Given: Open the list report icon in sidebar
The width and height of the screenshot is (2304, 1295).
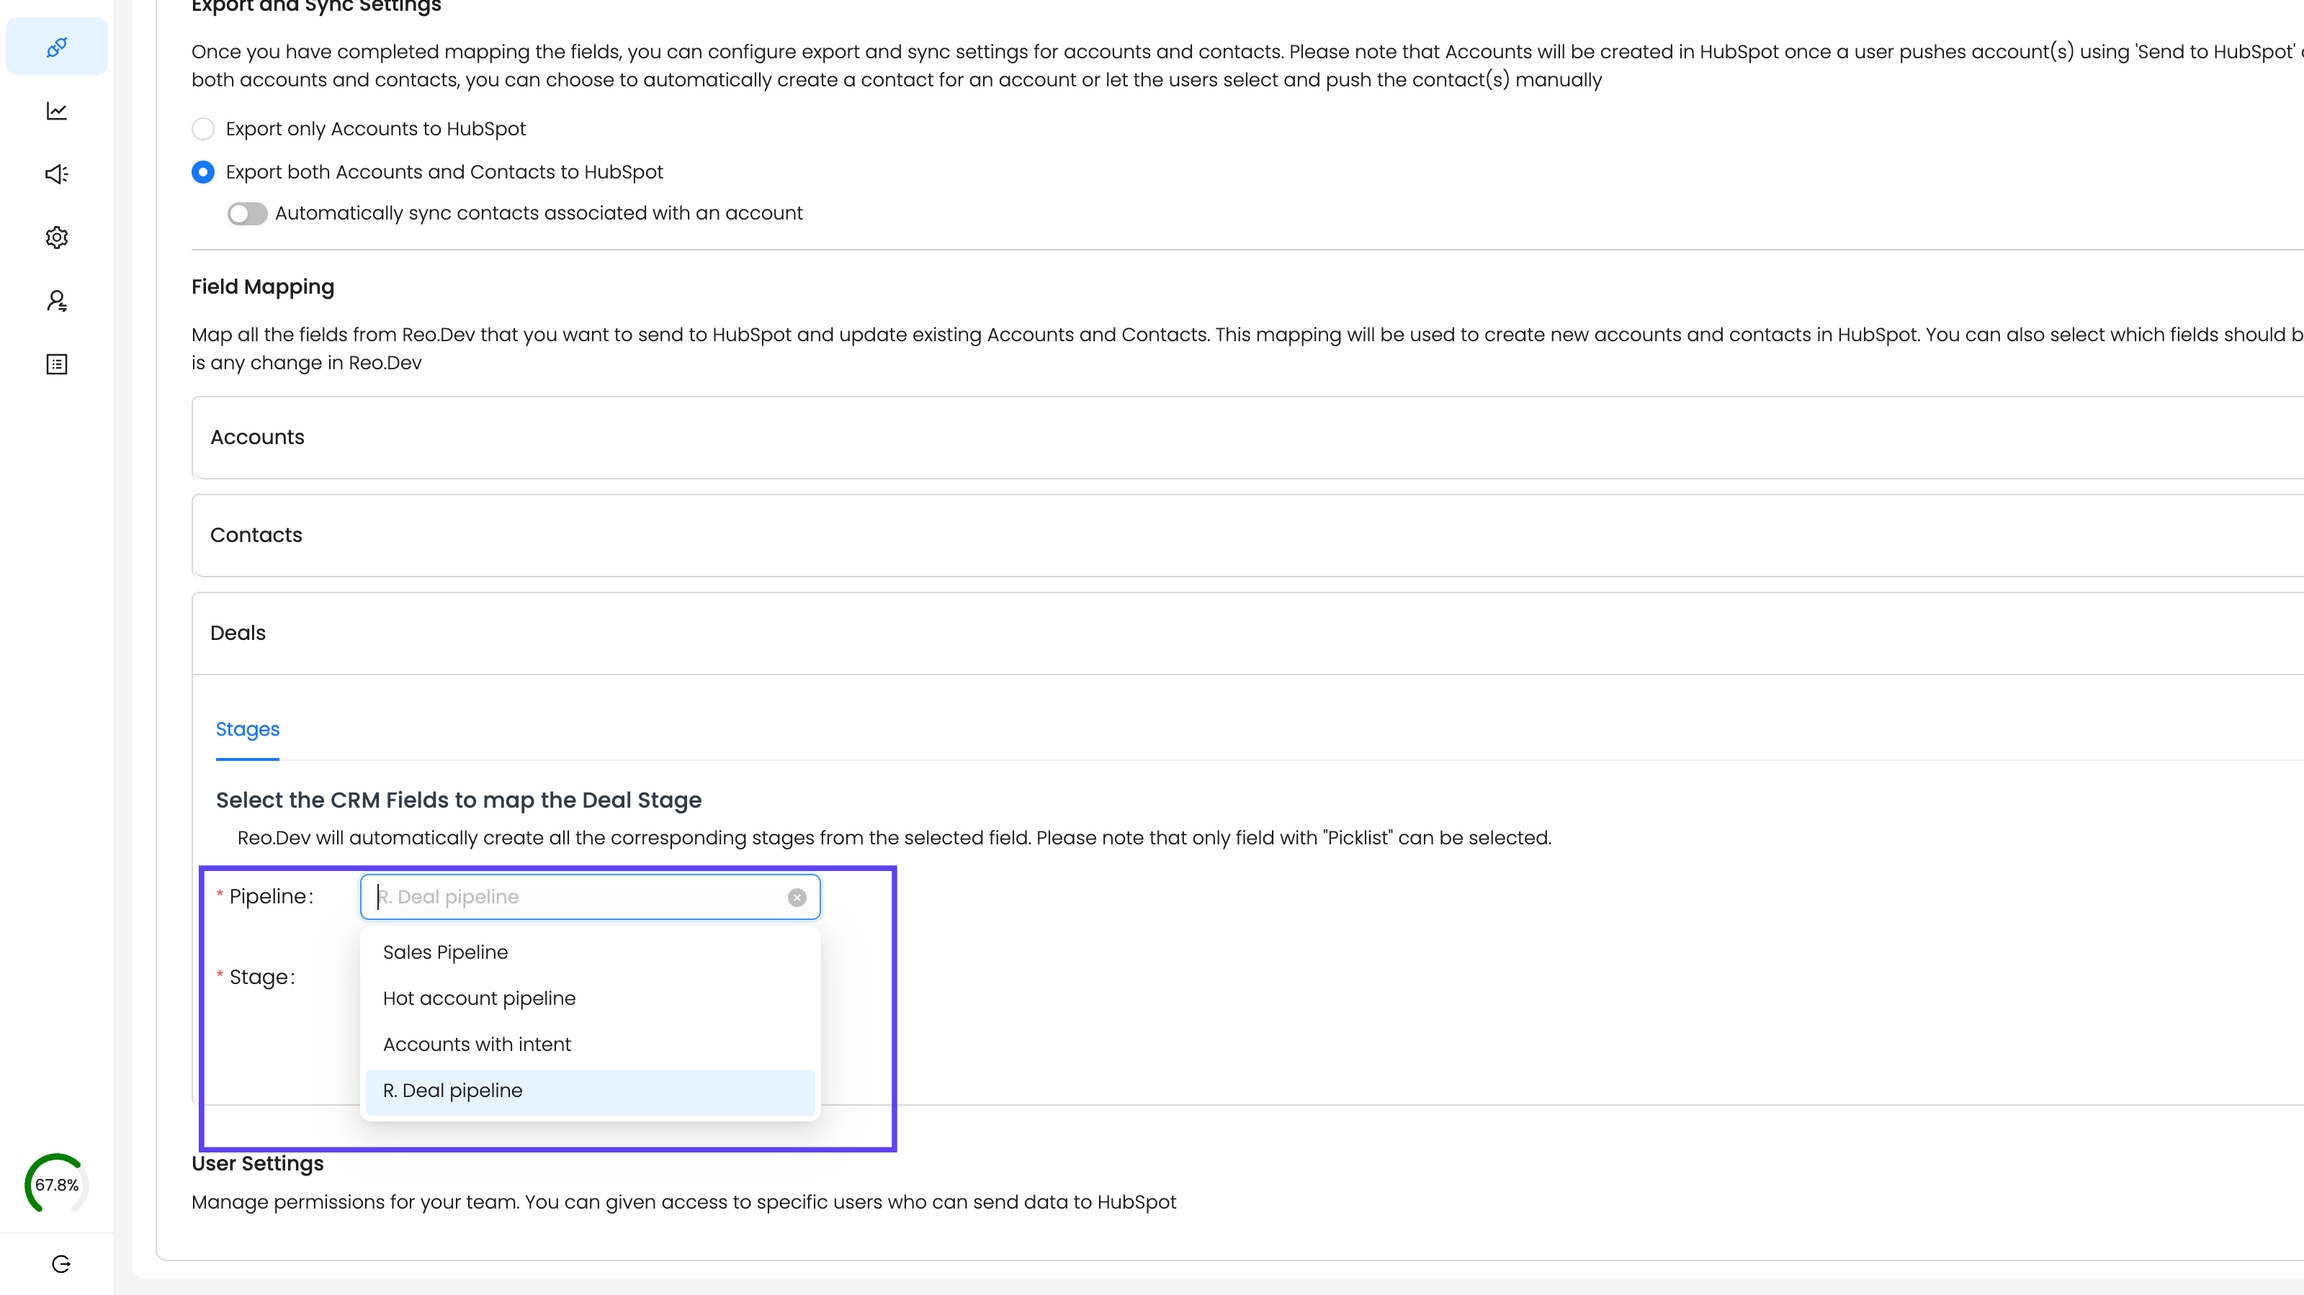Looking at the screenshot, I should (57, 364).
